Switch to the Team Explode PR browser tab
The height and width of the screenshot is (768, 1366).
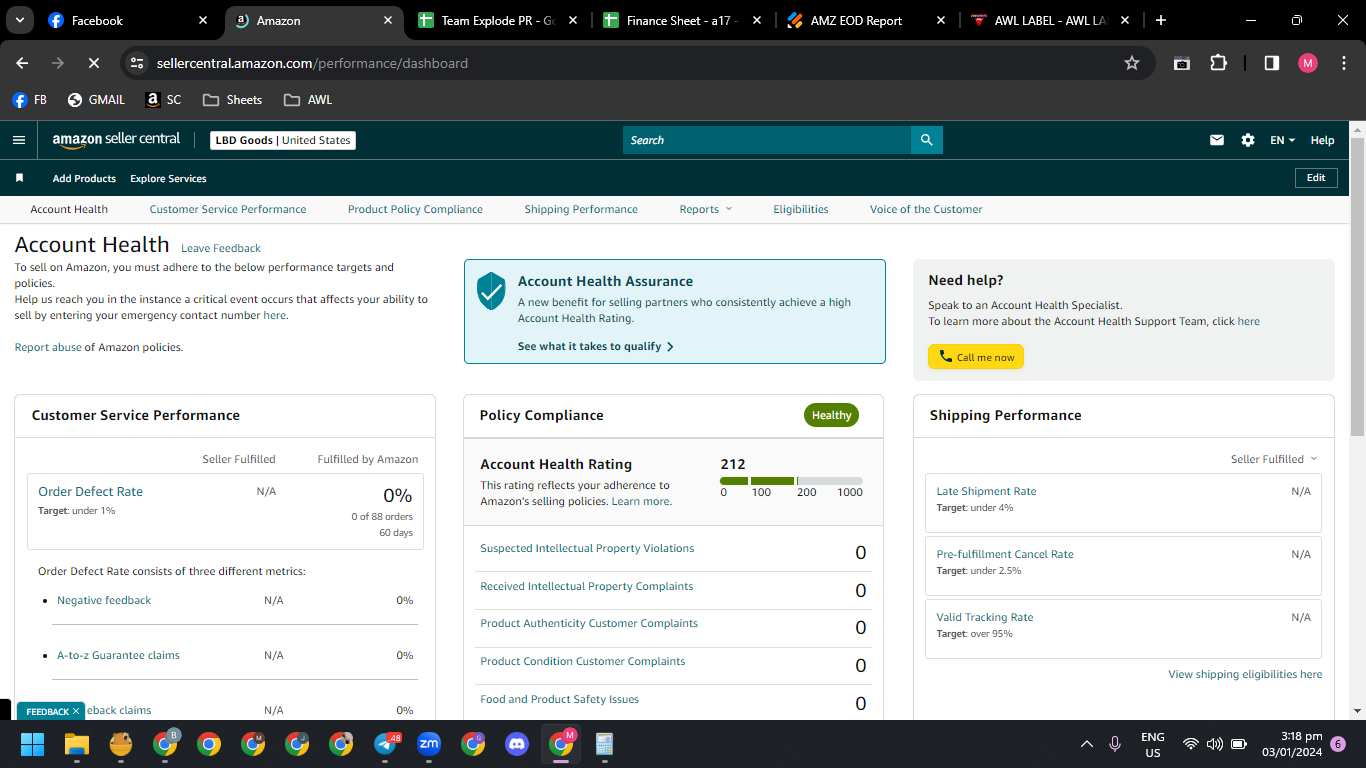point(496,20)
